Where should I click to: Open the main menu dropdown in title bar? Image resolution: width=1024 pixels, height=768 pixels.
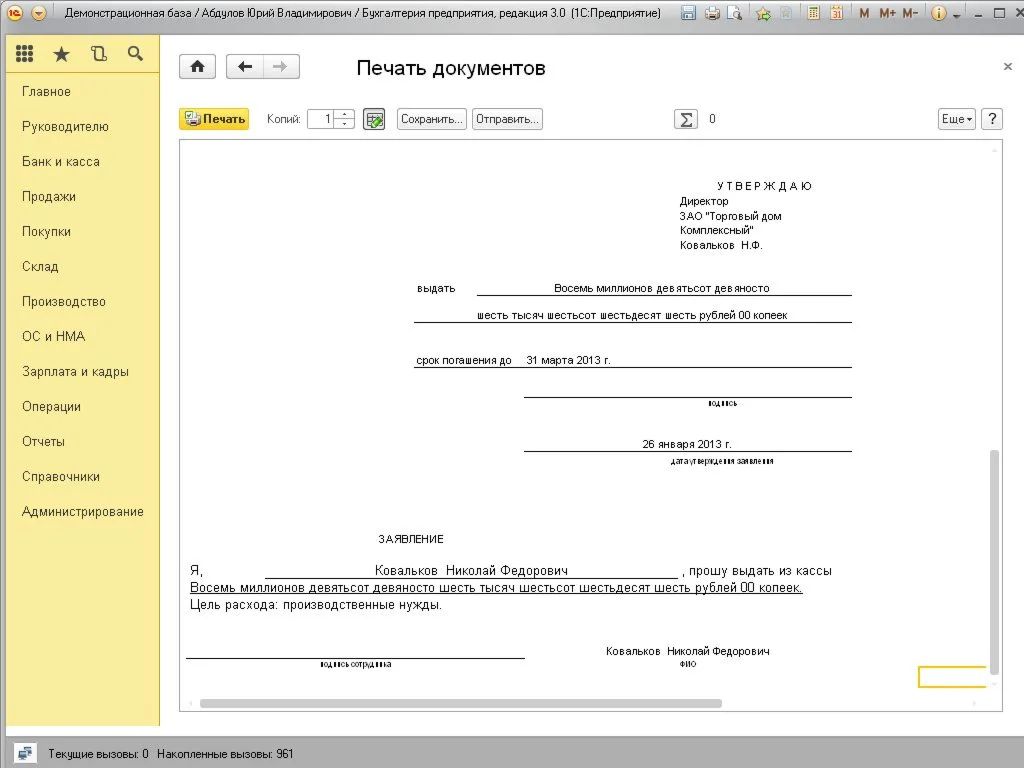(x=38, y=13)
